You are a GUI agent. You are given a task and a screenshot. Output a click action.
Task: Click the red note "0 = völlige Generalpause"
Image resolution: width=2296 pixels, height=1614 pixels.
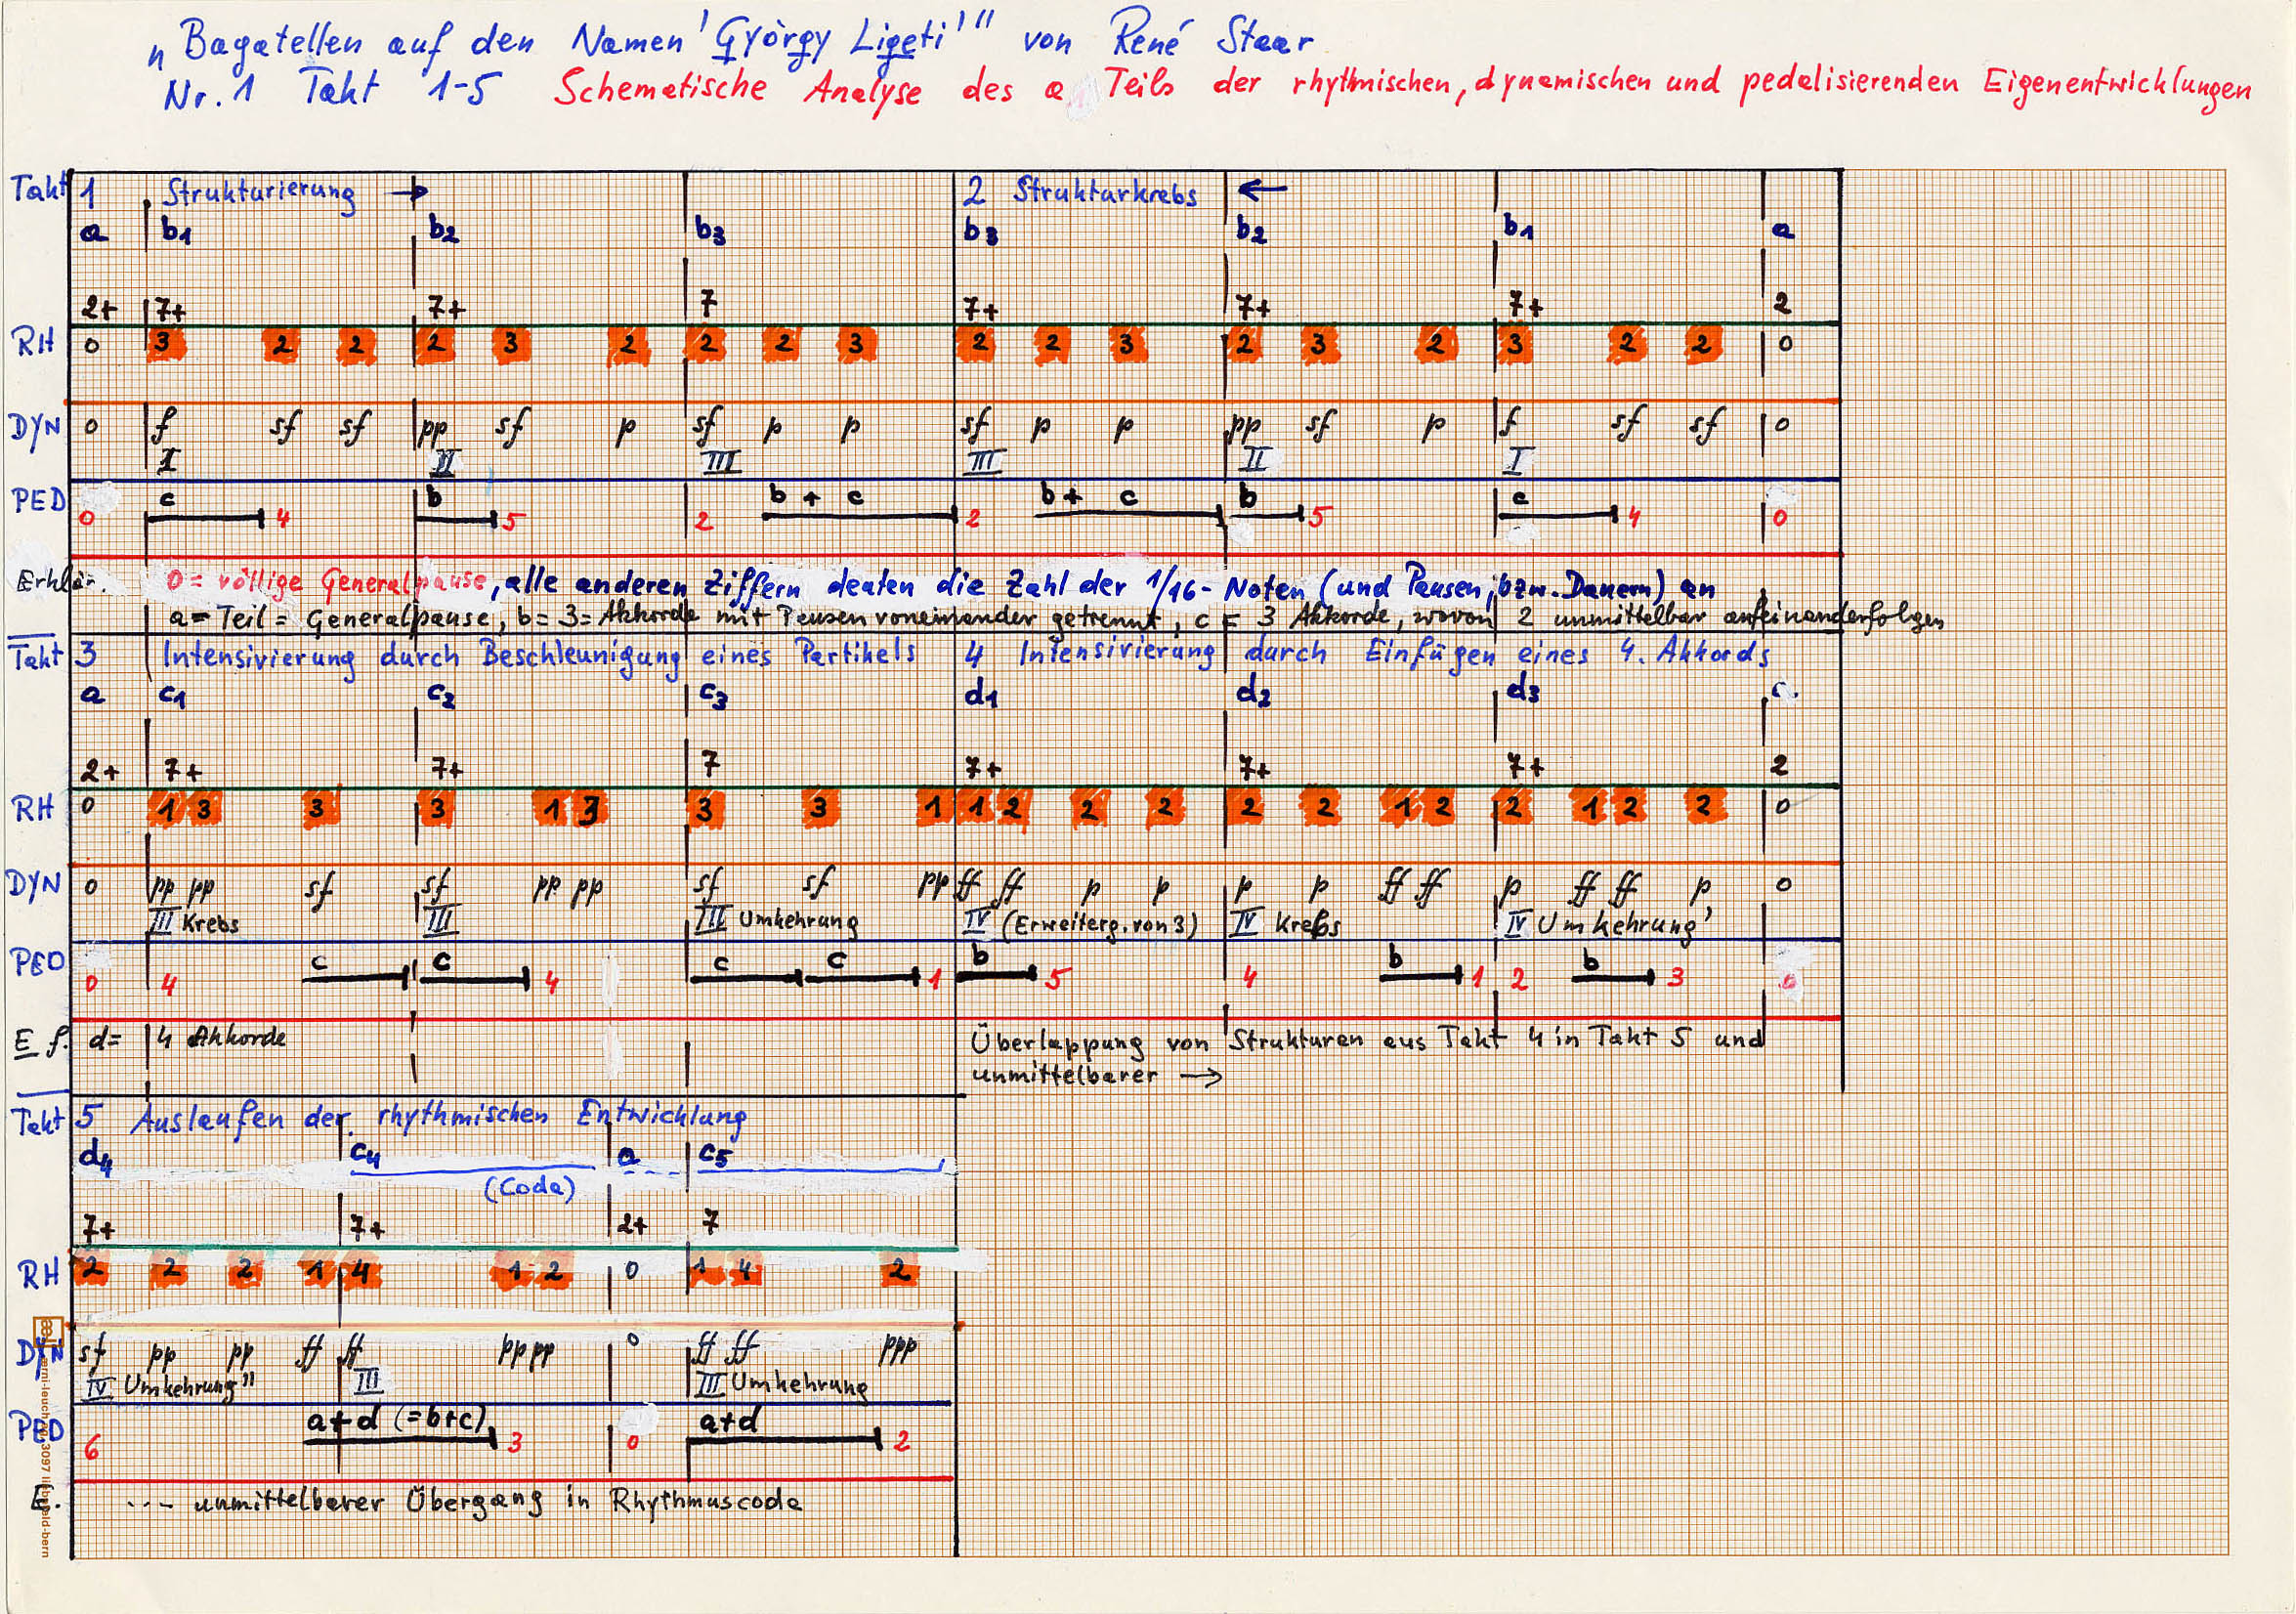pos(326,581)
